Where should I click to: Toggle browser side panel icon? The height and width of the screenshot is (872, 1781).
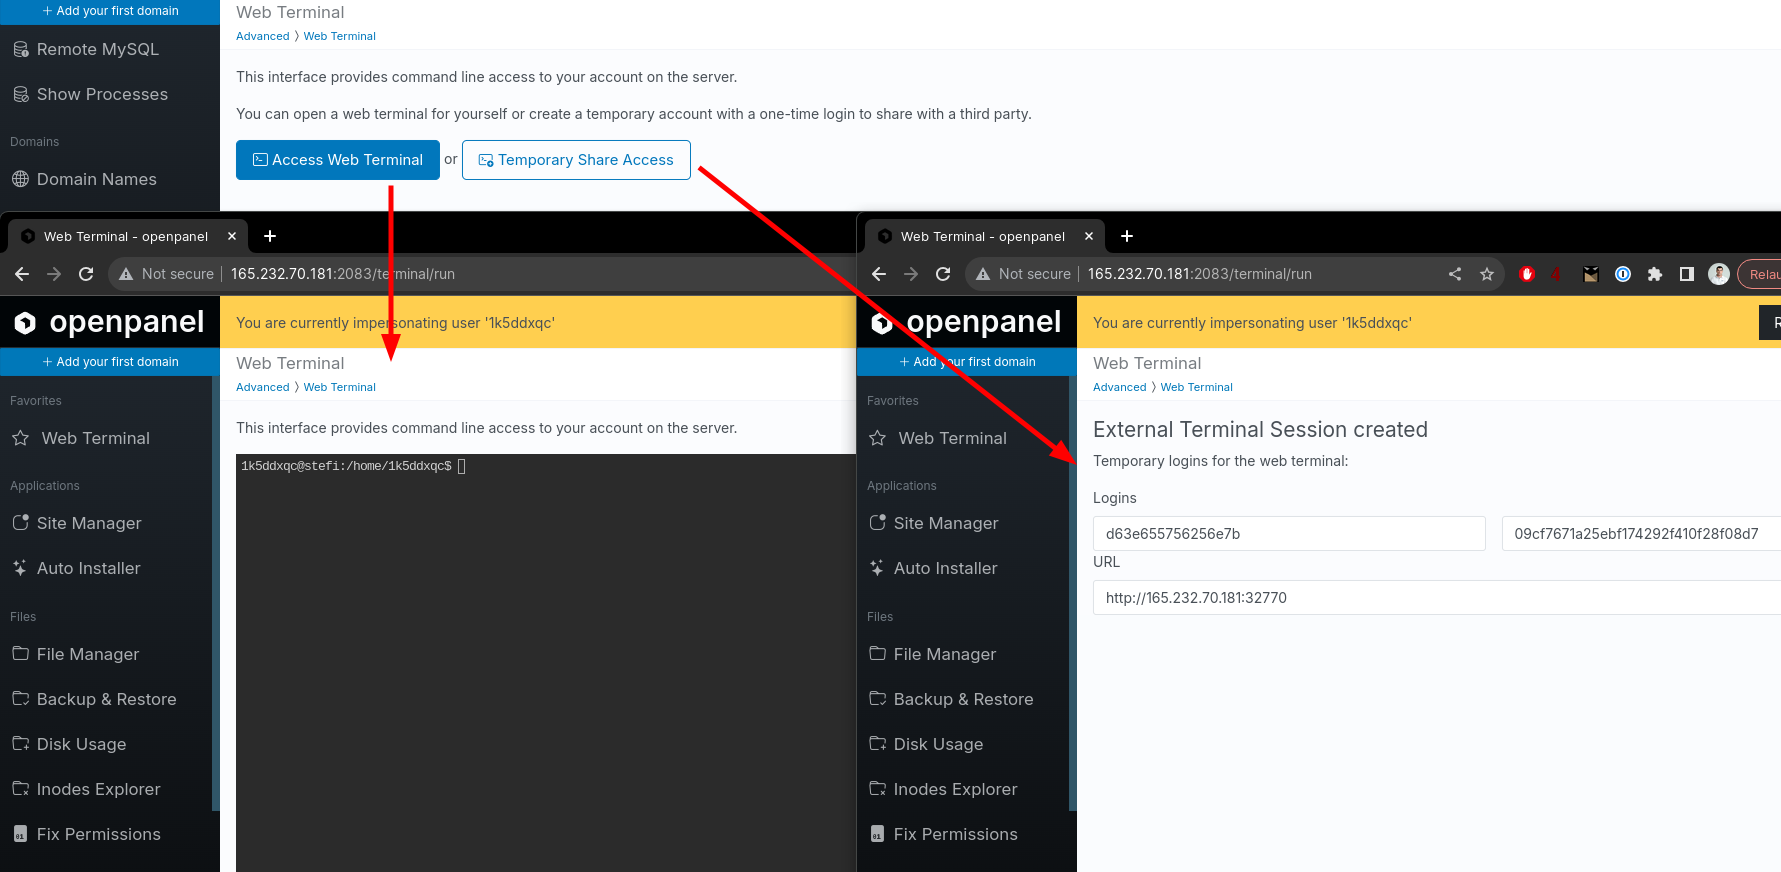[x=1687, y=274]
